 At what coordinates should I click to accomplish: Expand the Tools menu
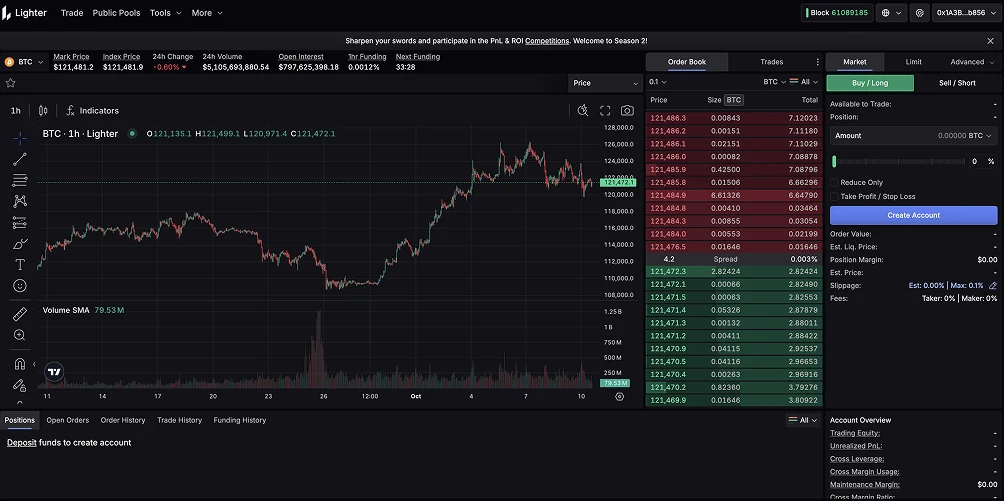[165, 13]
